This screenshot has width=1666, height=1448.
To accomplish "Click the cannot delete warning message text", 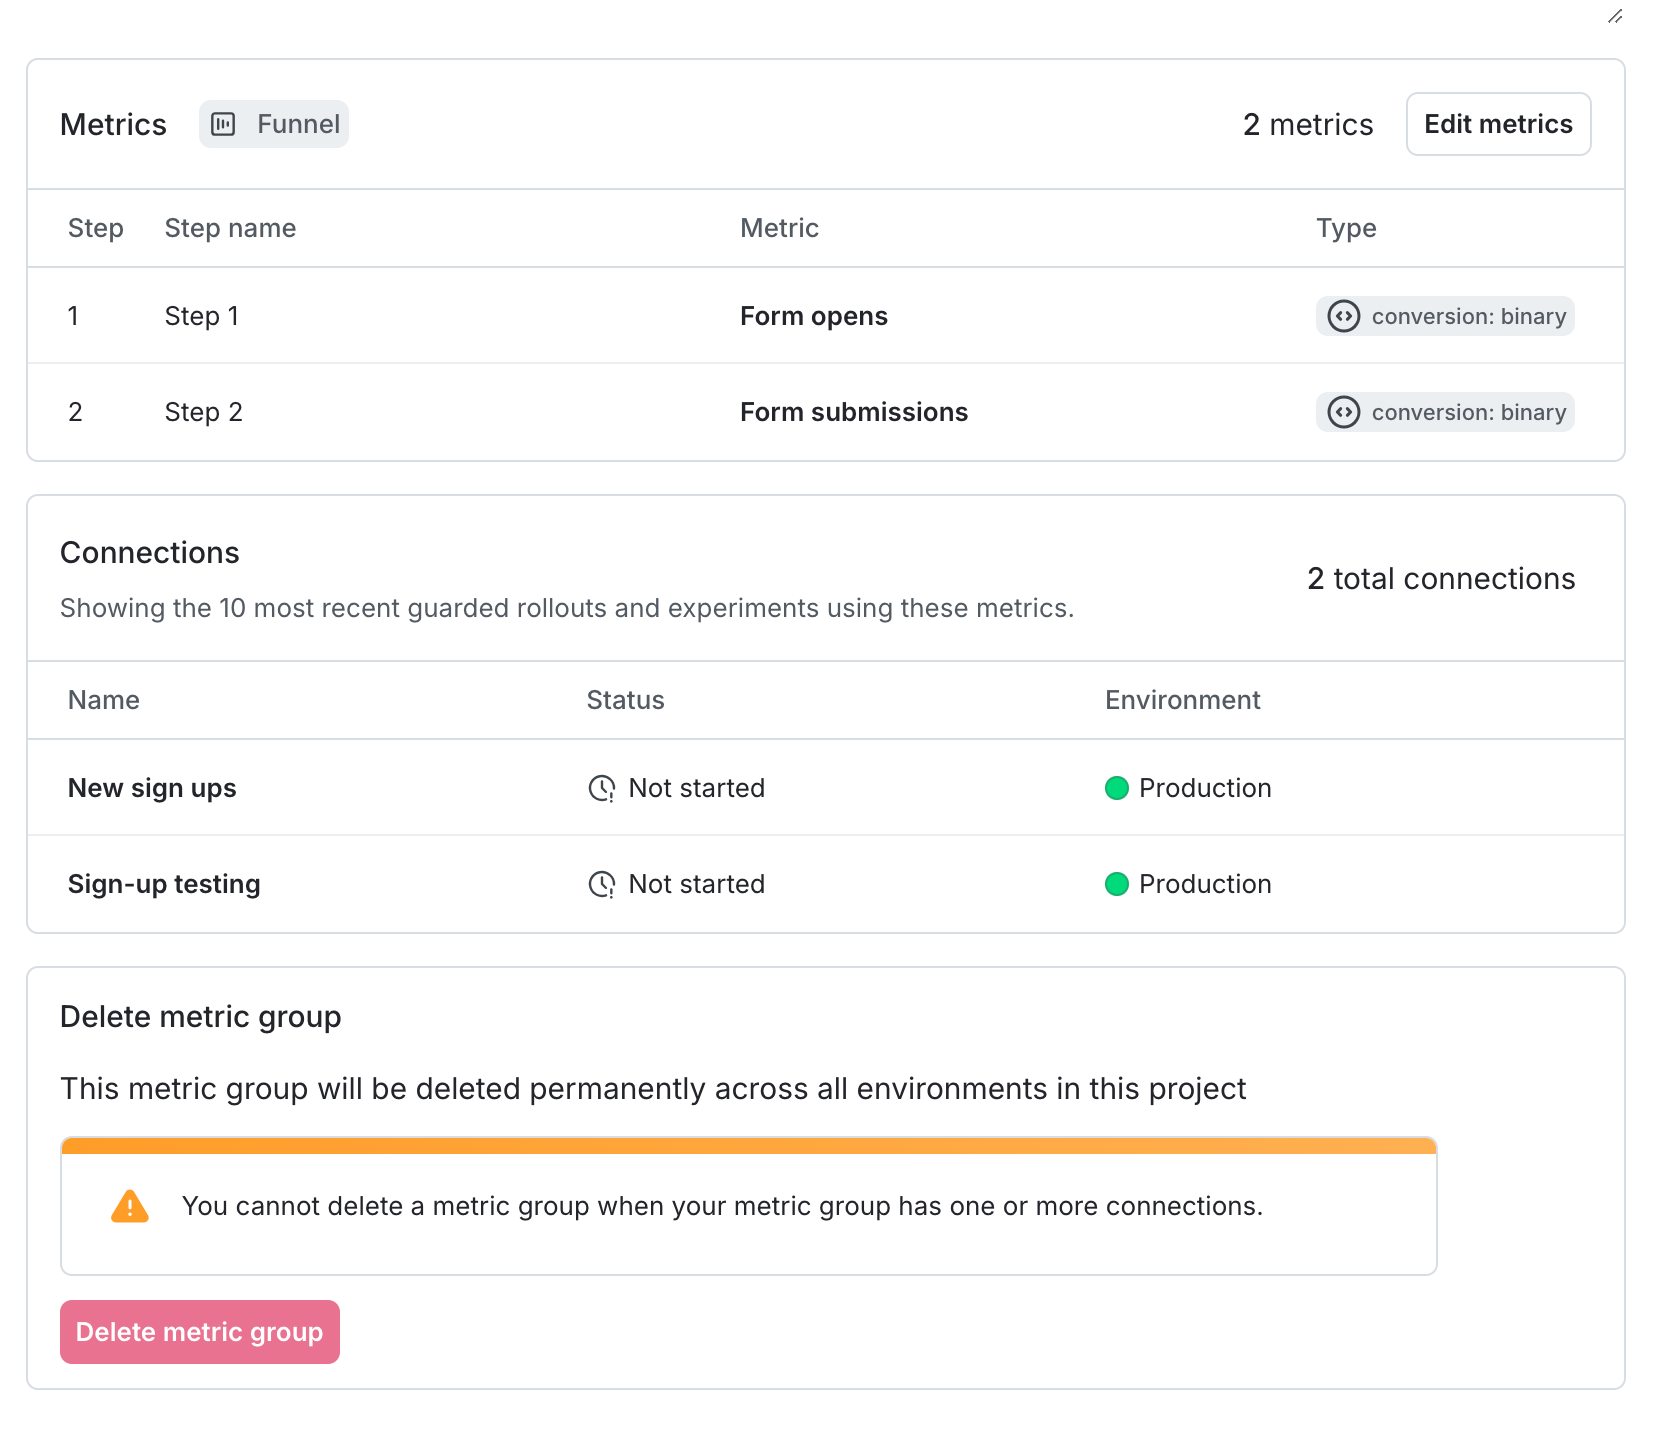I will pos(722,1206).
